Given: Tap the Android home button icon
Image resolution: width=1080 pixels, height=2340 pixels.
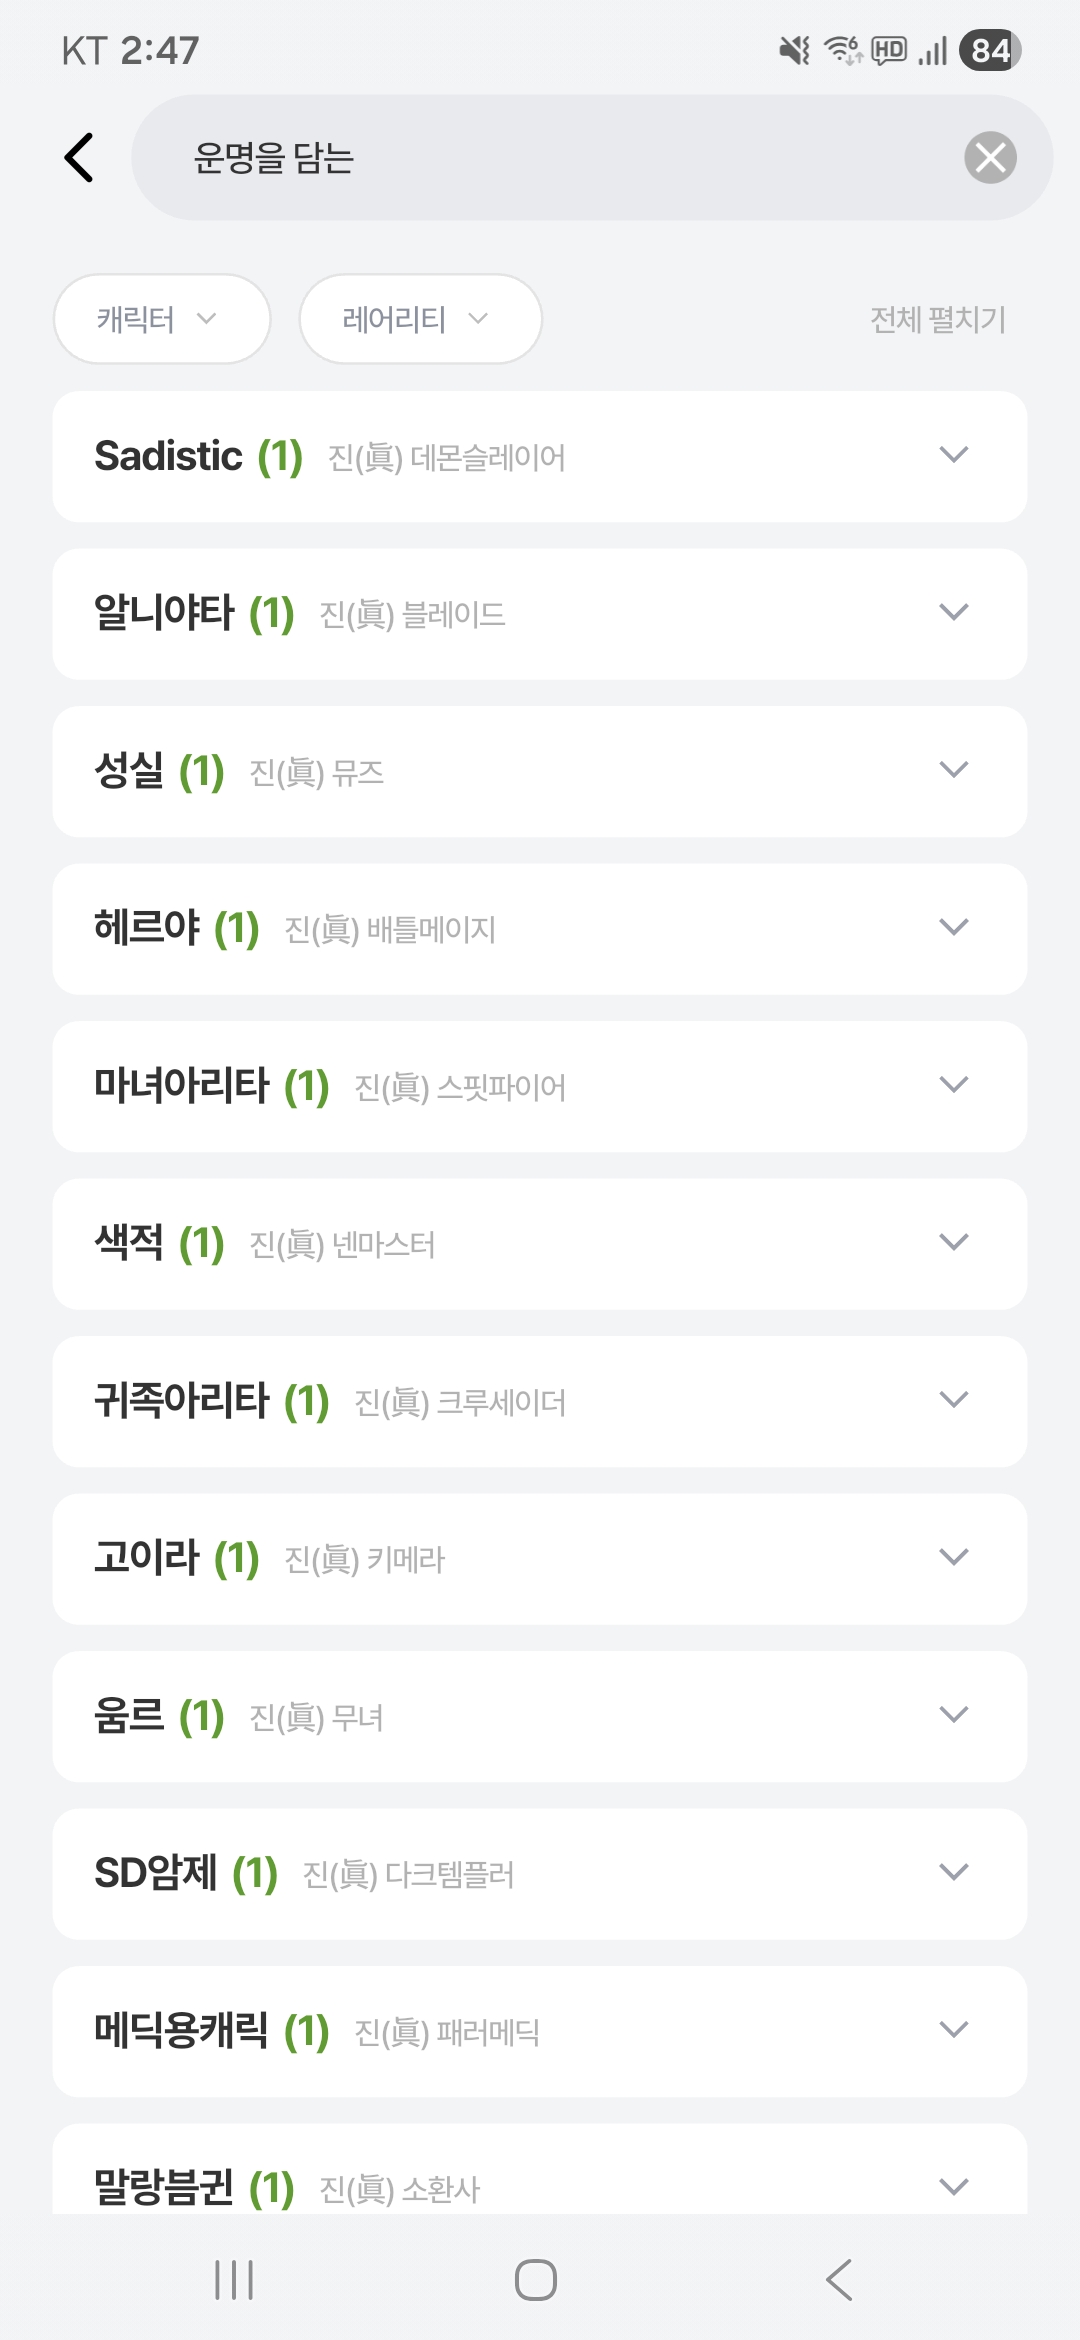Looking at the screenshot, I should click(x=536, y=2280).
